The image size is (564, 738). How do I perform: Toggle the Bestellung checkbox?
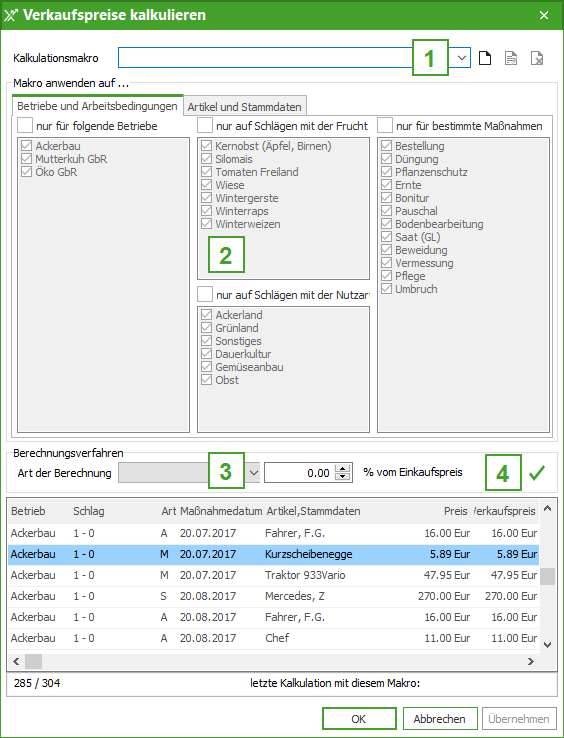coord(386,145)
